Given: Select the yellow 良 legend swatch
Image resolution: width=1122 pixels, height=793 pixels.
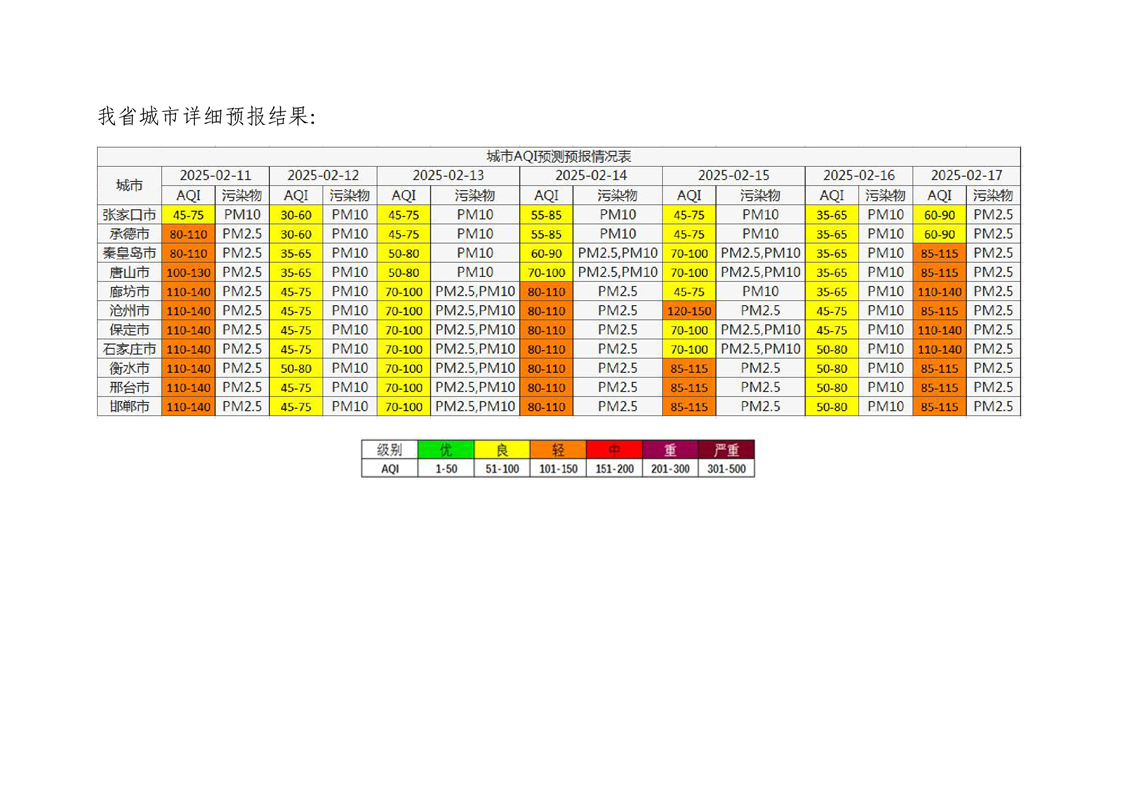Looking at the screenshot, I should coord(501,450).
